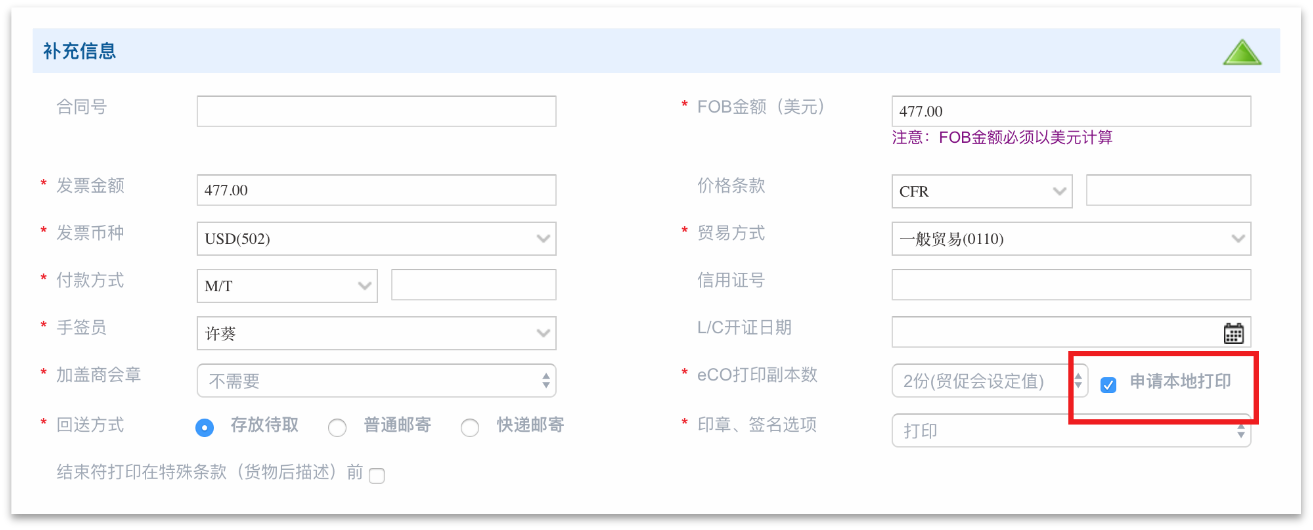Open the 付款方式 M/T dropdown
The width and height of the screenshot is (1313, 530).
coord(287,286)
